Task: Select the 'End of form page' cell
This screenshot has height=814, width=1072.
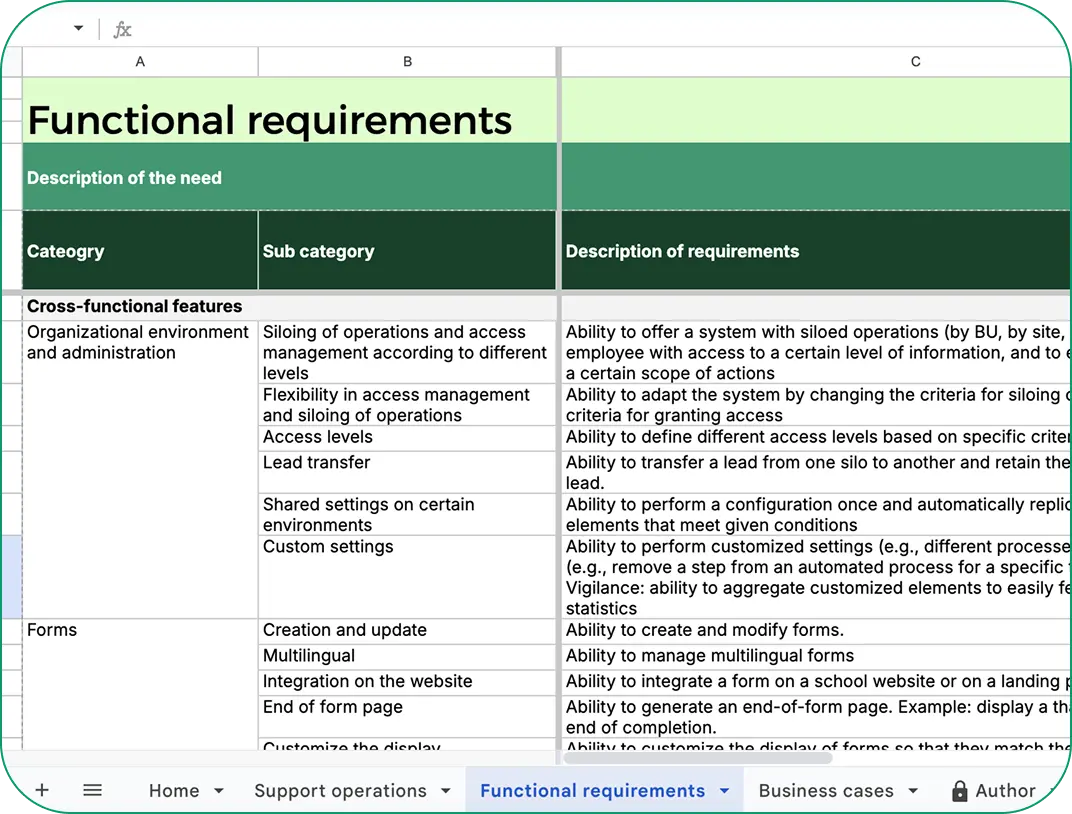Action: click(x=407, y=717)
